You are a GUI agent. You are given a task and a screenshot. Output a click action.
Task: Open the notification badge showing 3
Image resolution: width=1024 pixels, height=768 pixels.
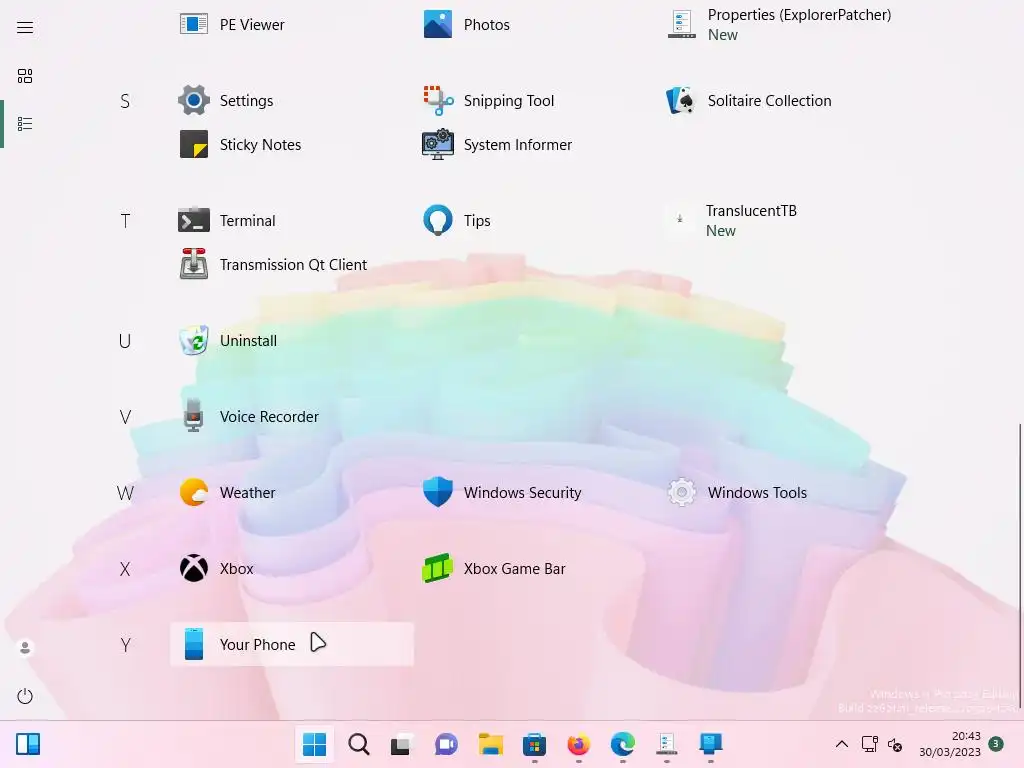click(996, 744)
